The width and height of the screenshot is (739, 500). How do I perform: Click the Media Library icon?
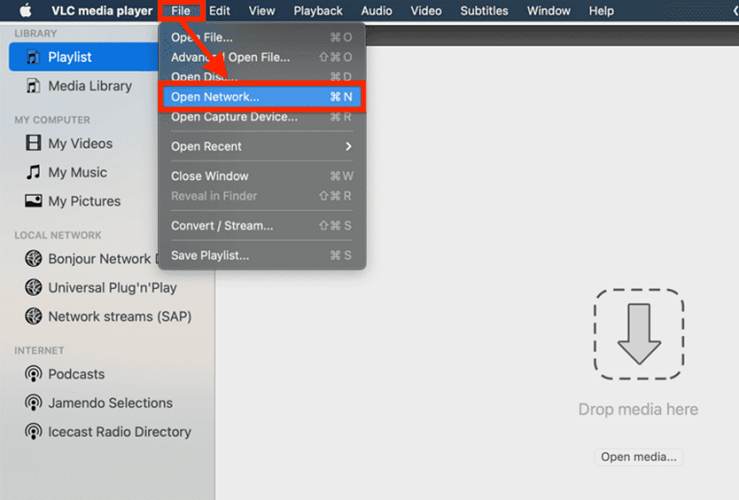[x=33, y=86]
